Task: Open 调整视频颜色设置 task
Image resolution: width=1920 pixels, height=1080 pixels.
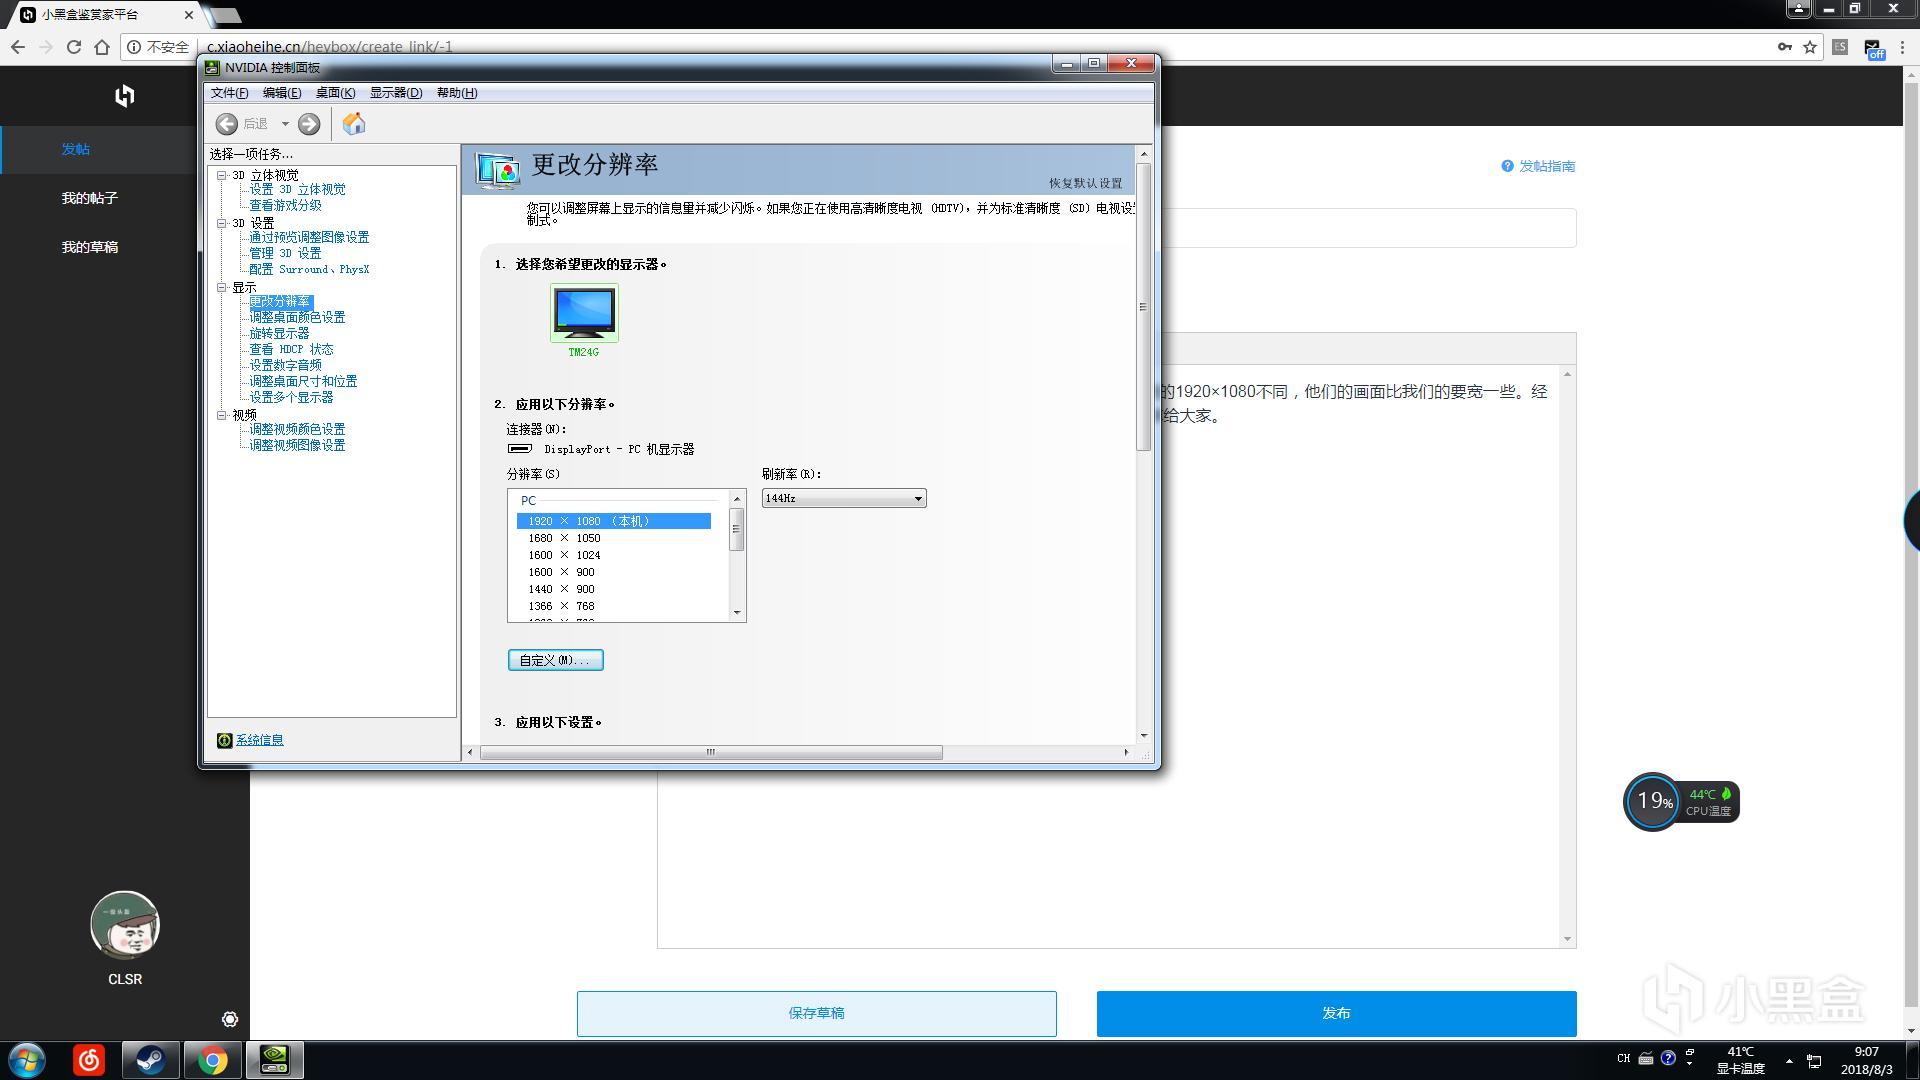Action: point(297,429)
